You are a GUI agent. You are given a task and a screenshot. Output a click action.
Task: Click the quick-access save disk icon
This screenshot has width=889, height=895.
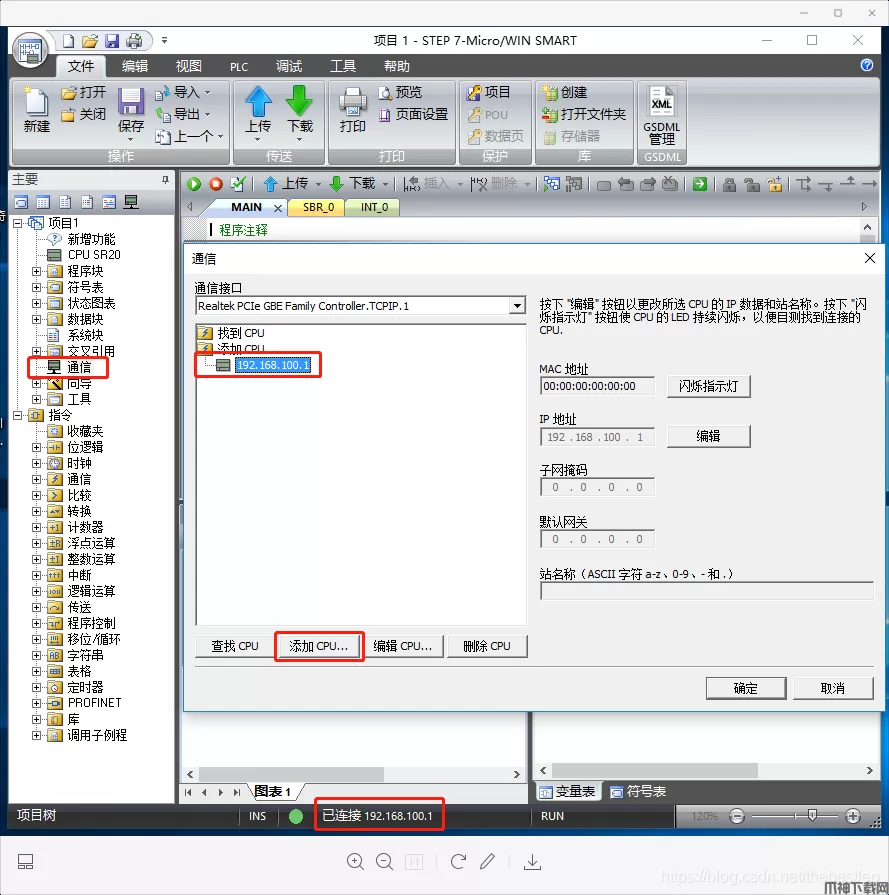112,41
